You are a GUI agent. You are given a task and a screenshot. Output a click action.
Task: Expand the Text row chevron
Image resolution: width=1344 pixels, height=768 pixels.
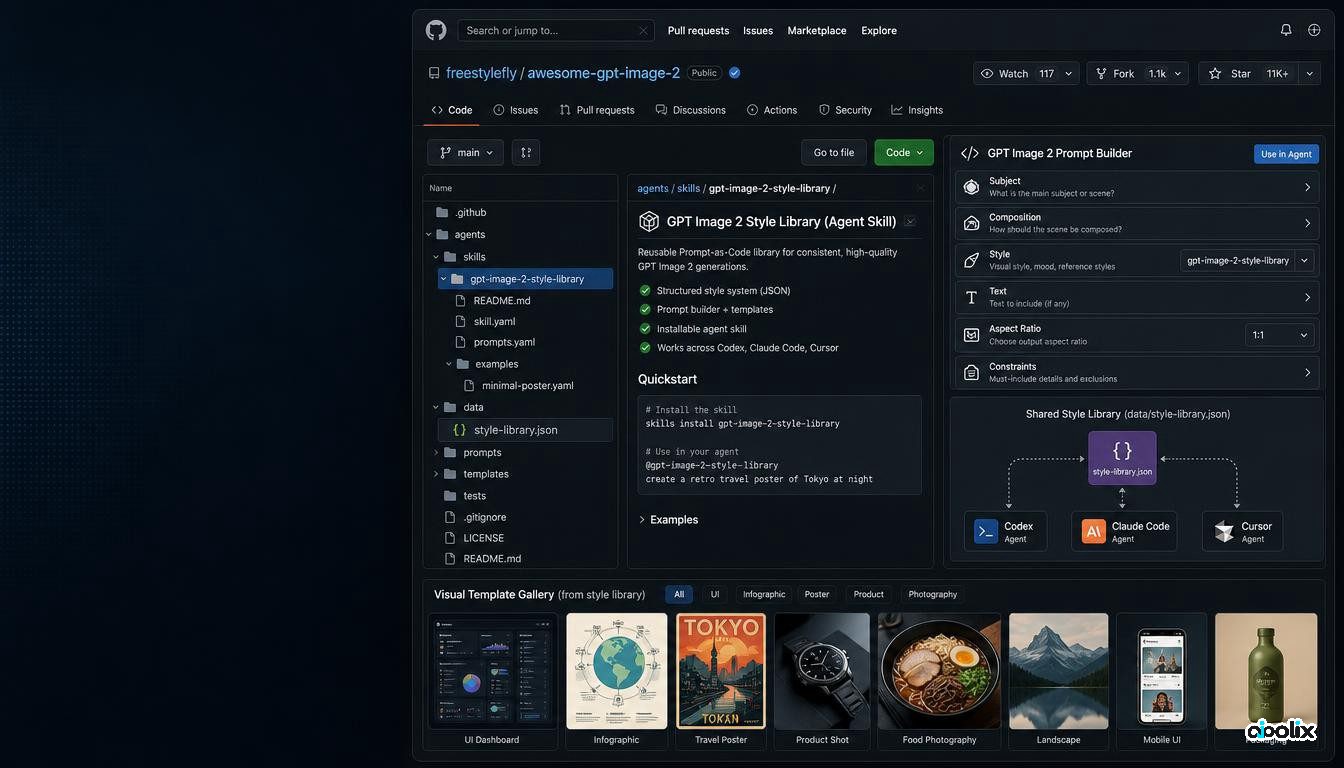click(x=1307, y=297)
